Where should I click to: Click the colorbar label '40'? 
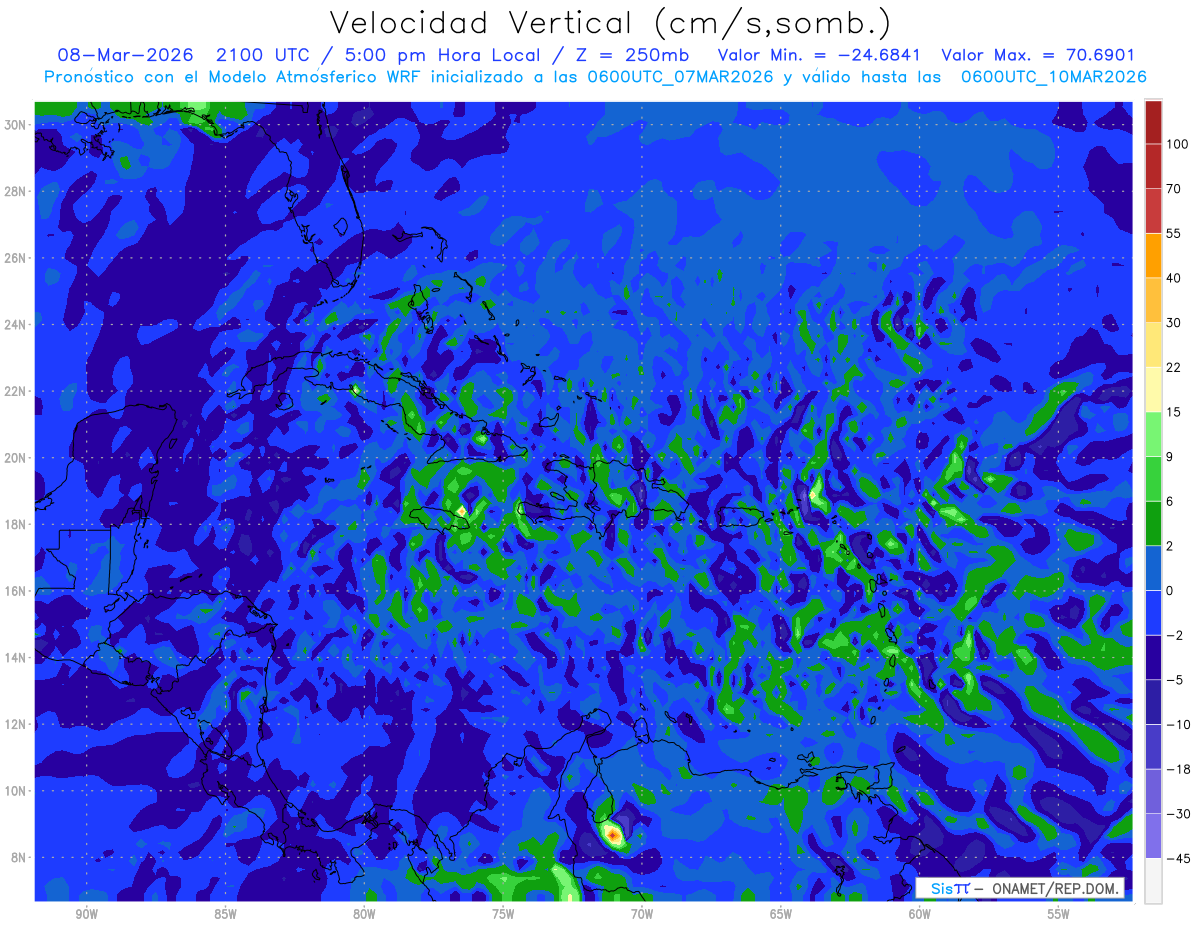pyautogui.click(x=1174, y=278)
